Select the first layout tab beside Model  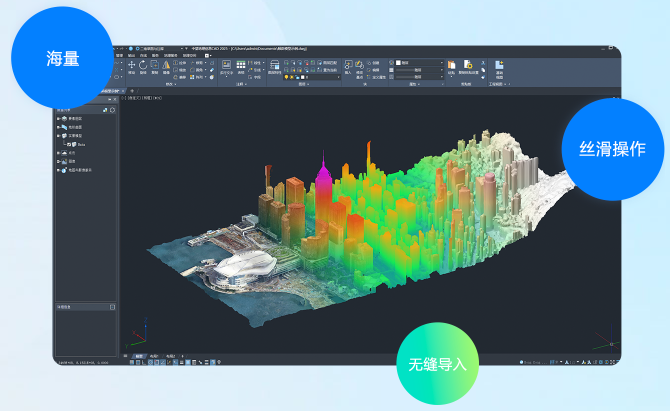click(x=154, y=354)
